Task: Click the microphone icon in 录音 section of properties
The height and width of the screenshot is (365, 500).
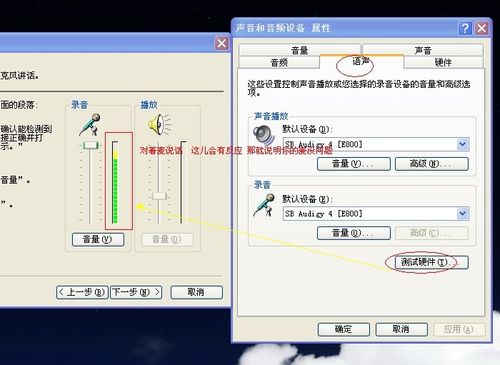Action: pos(264,205)
